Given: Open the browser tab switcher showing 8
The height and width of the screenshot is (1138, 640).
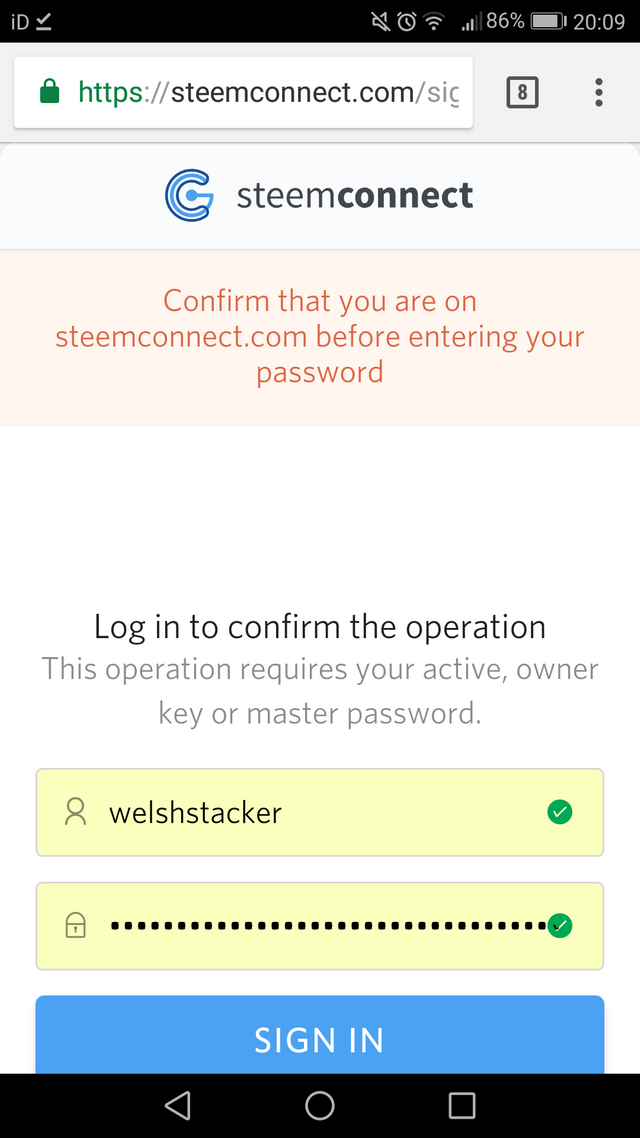Looking at the screenshot, I should point(522,93).
